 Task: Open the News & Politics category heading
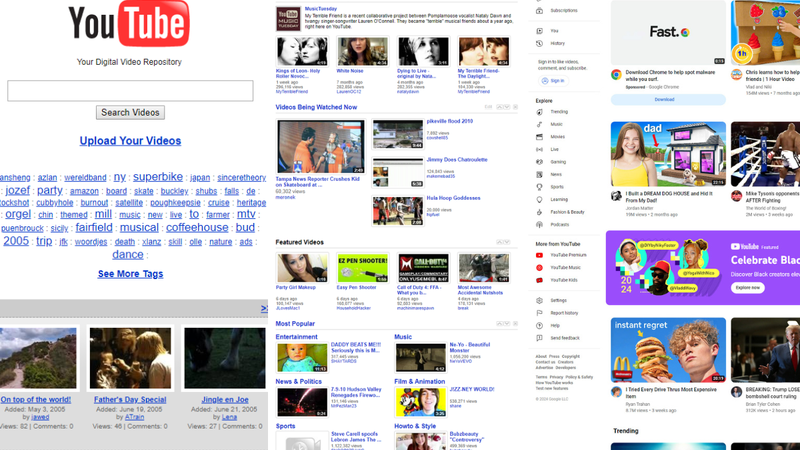298,382
